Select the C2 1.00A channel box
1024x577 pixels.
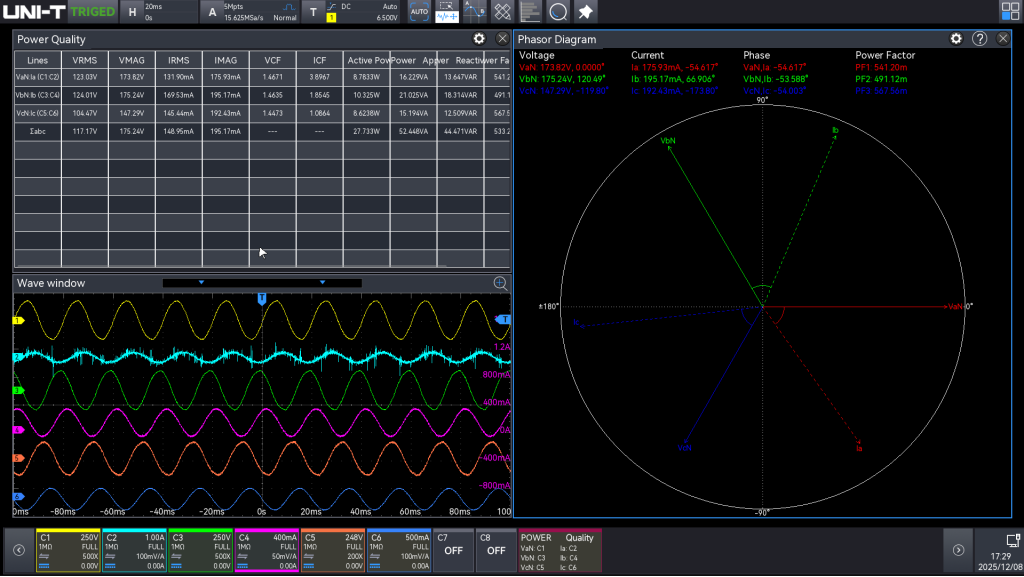(x=134, y=550)
